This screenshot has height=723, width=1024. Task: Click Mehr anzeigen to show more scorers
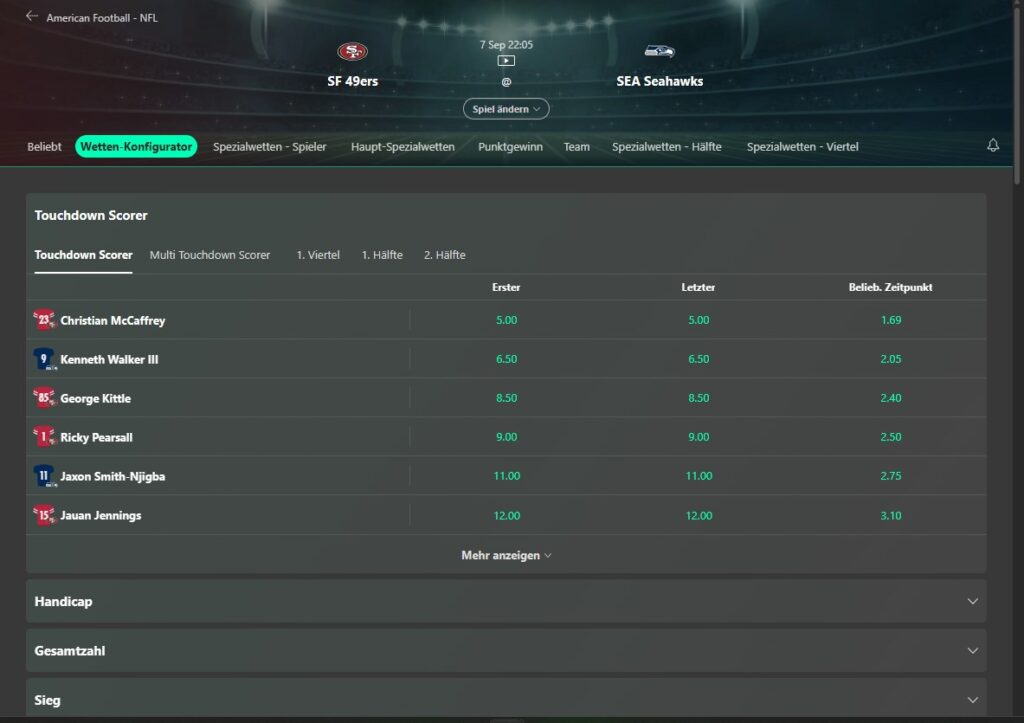(x=506, y=555)
